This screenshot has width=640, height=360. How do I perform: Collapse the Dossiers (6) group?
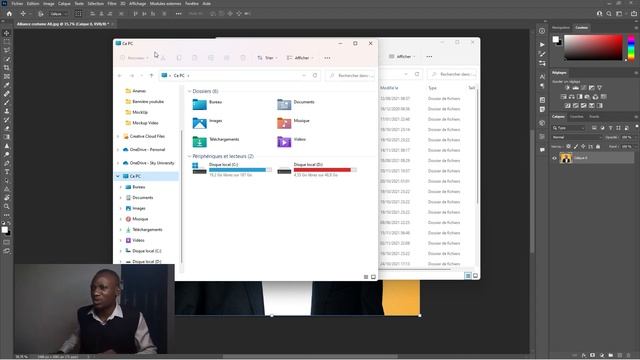(x=189, y=91)
